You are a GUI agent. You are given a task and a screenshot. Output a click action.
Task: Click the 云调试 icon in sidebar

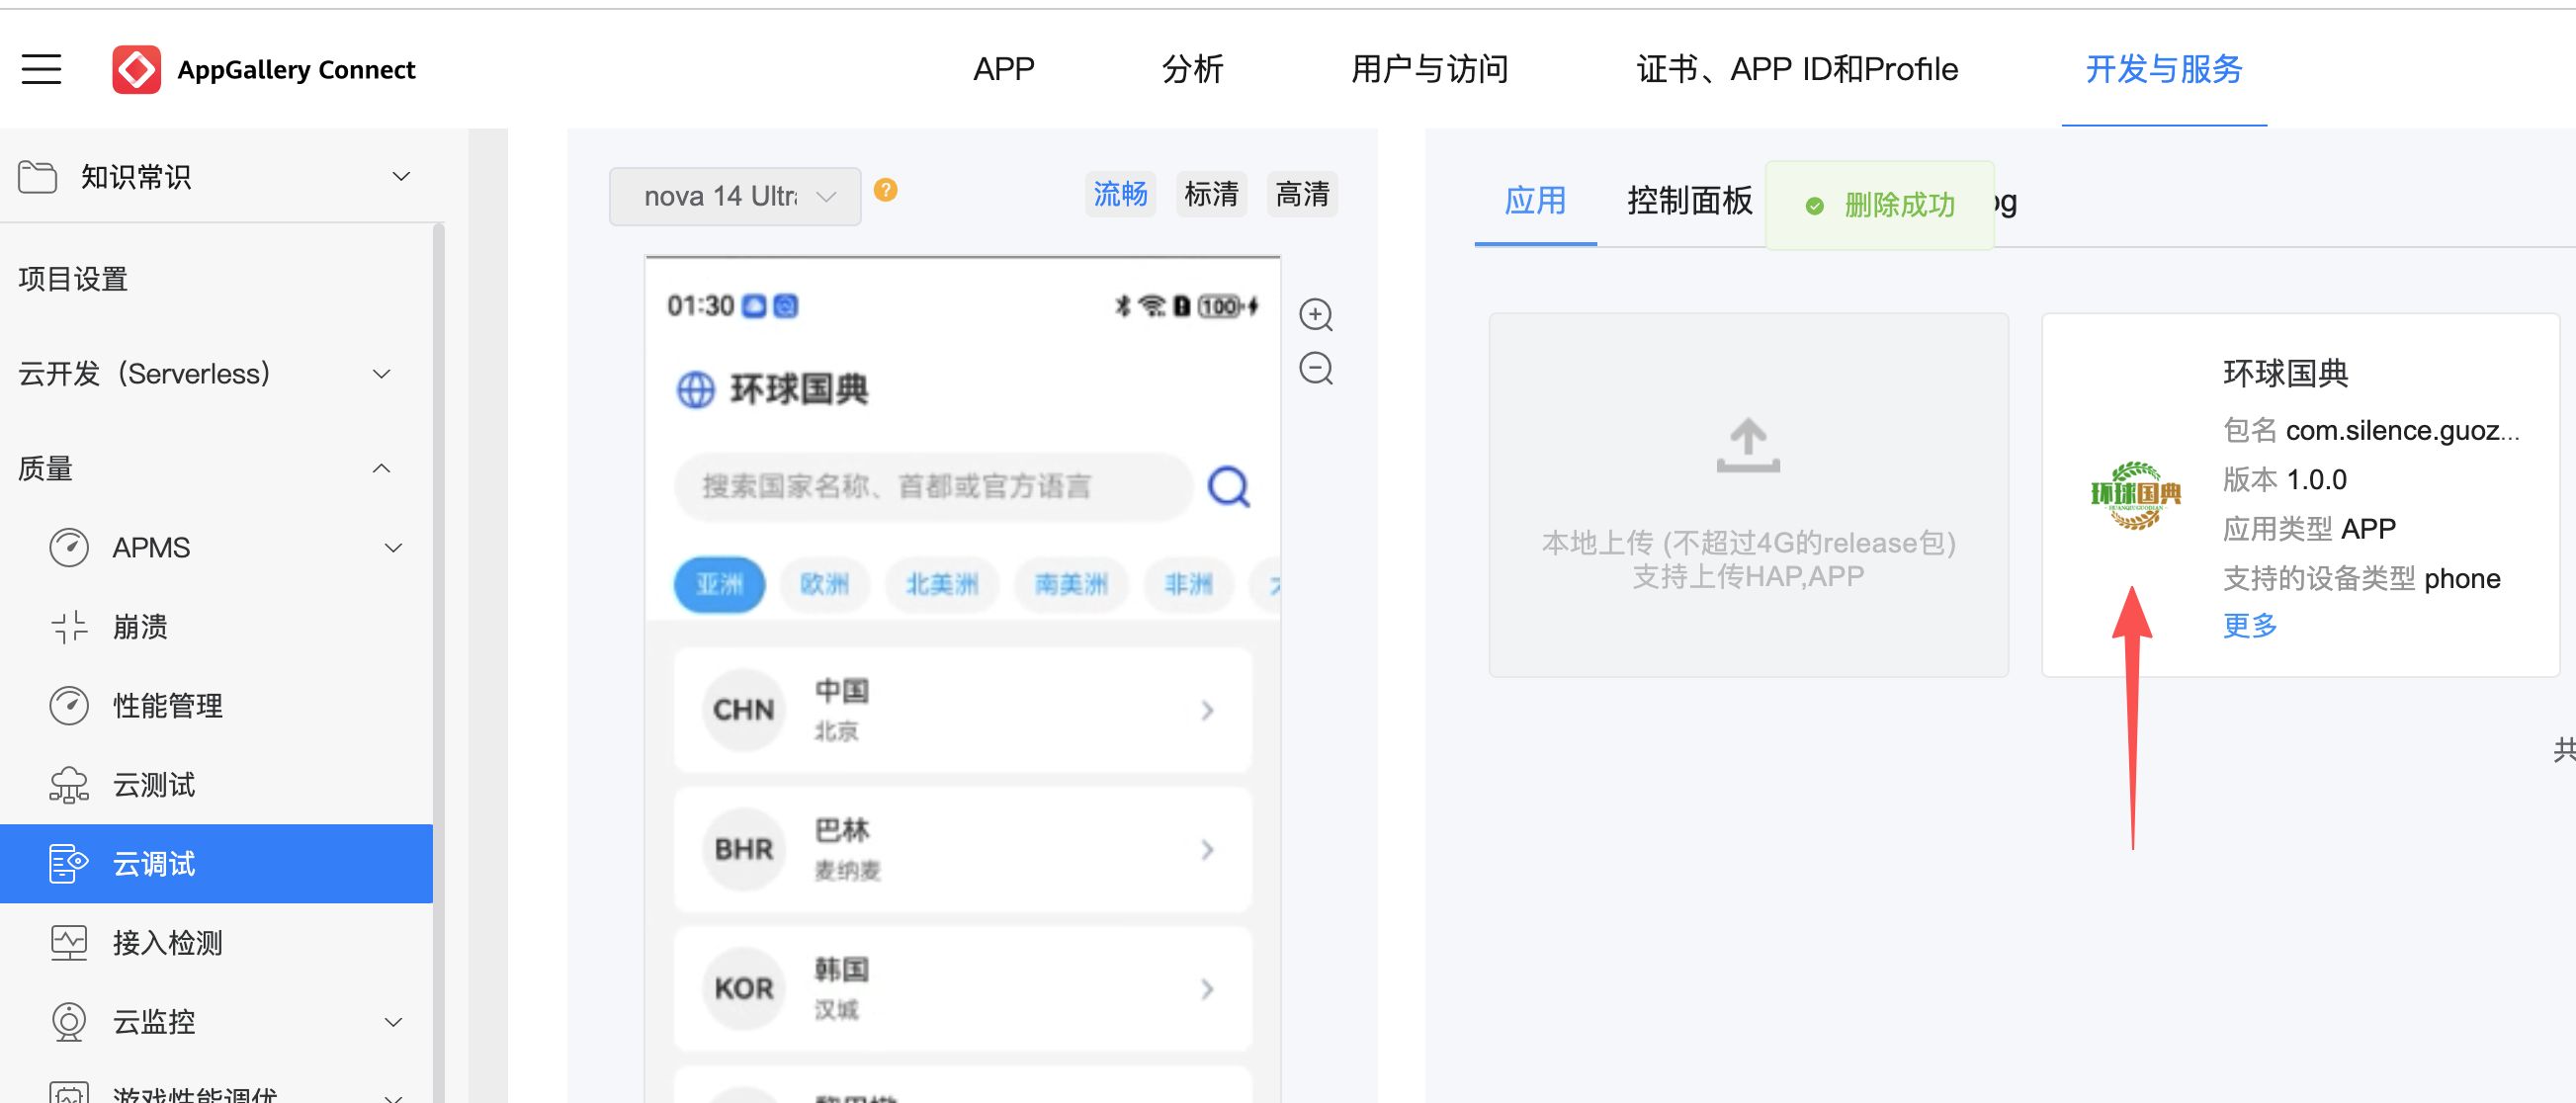(69, 864)
